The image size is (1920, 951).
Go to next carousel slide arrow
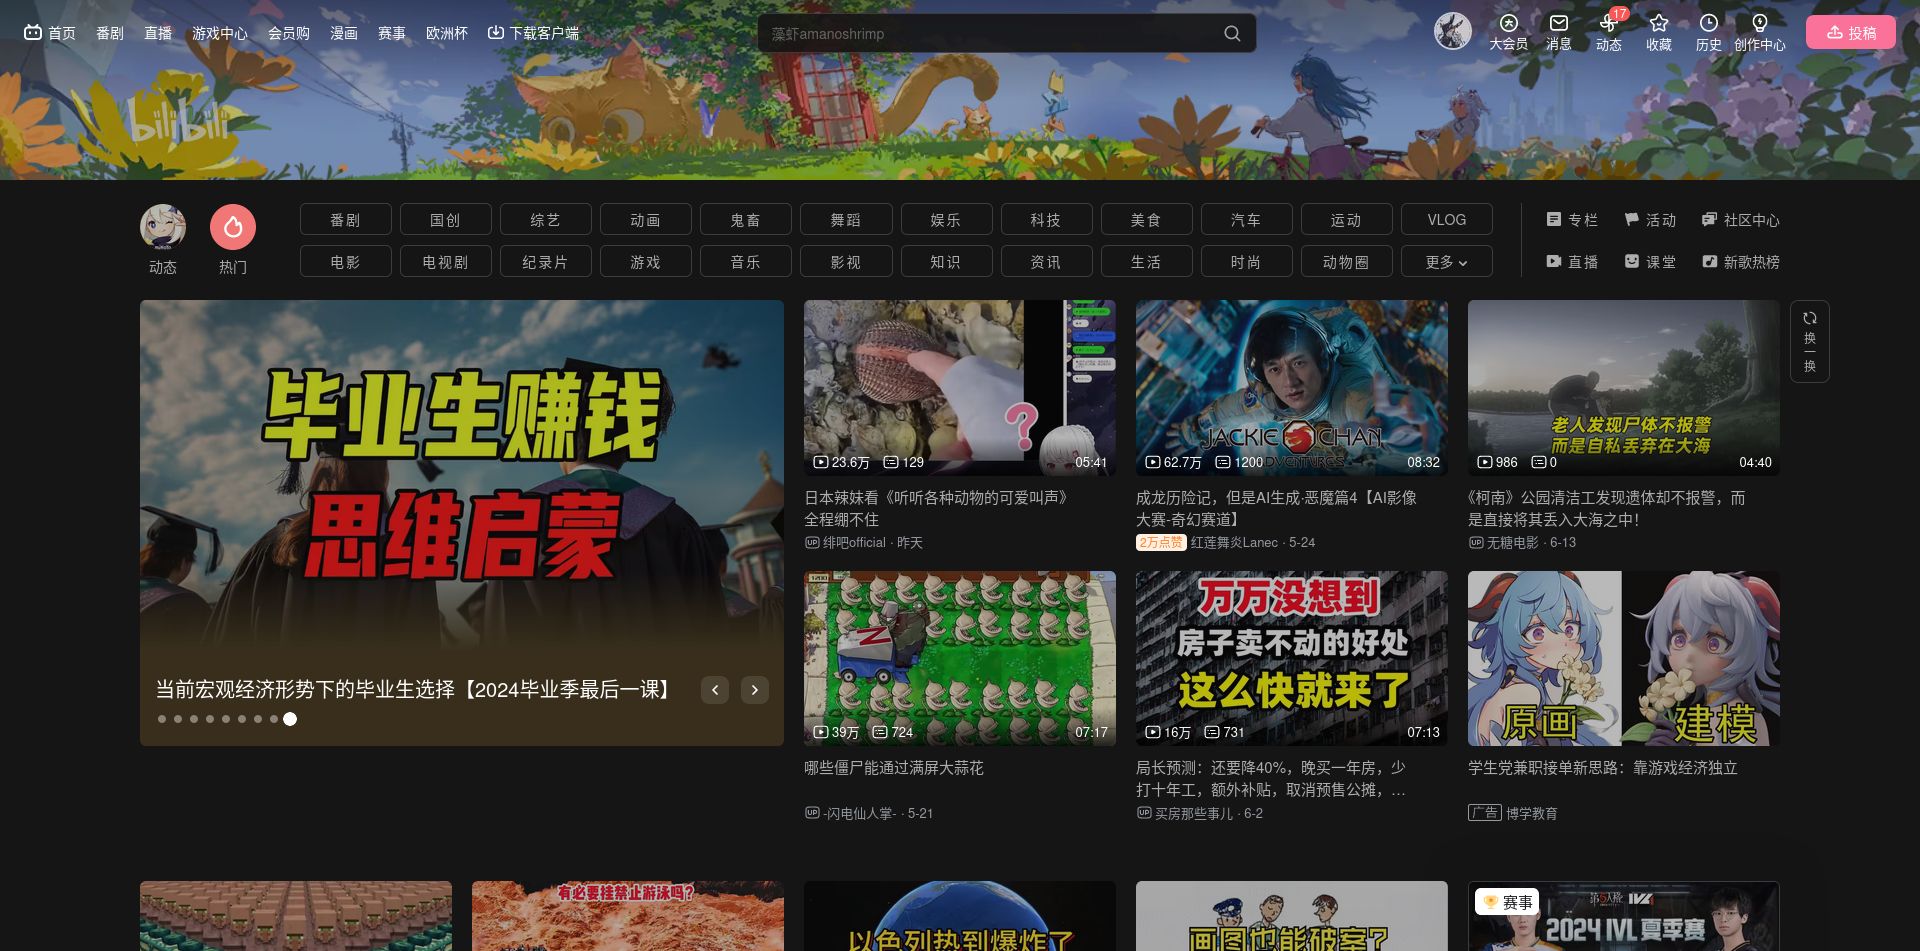point(755,690)
